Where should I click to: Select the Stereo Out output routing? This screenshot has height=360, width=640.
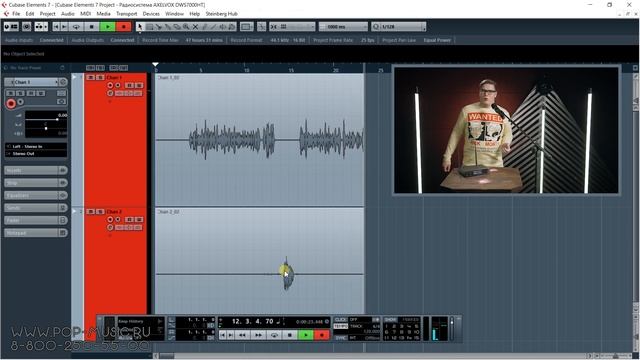click(x=36, y=153)
